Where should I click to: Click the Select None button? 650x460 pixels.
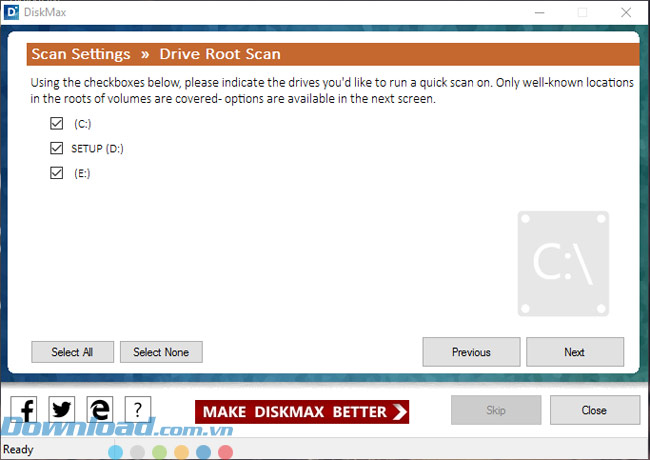[161, 352]
